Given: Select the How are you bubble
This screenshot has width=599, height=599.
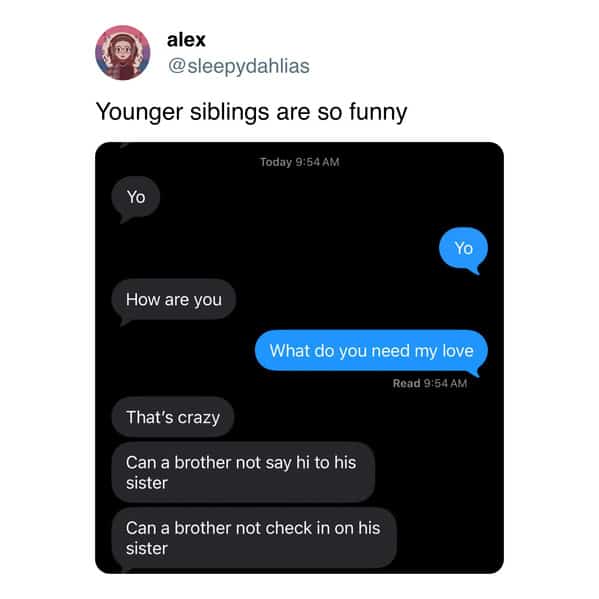Looking at the screenshot, I should coord(174,300).
